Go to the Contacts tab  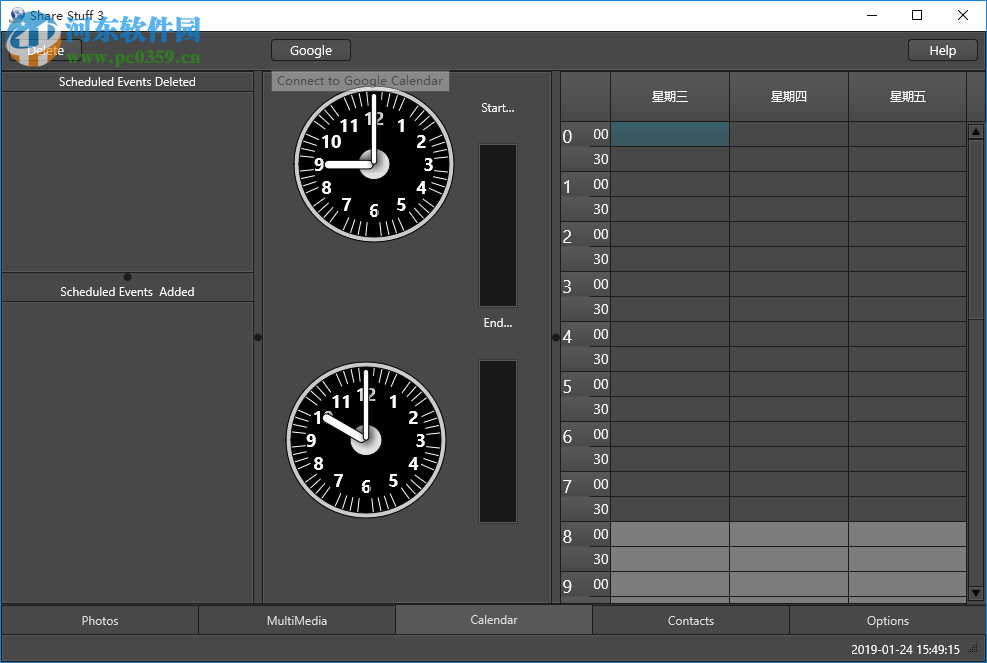coord(691,620)
